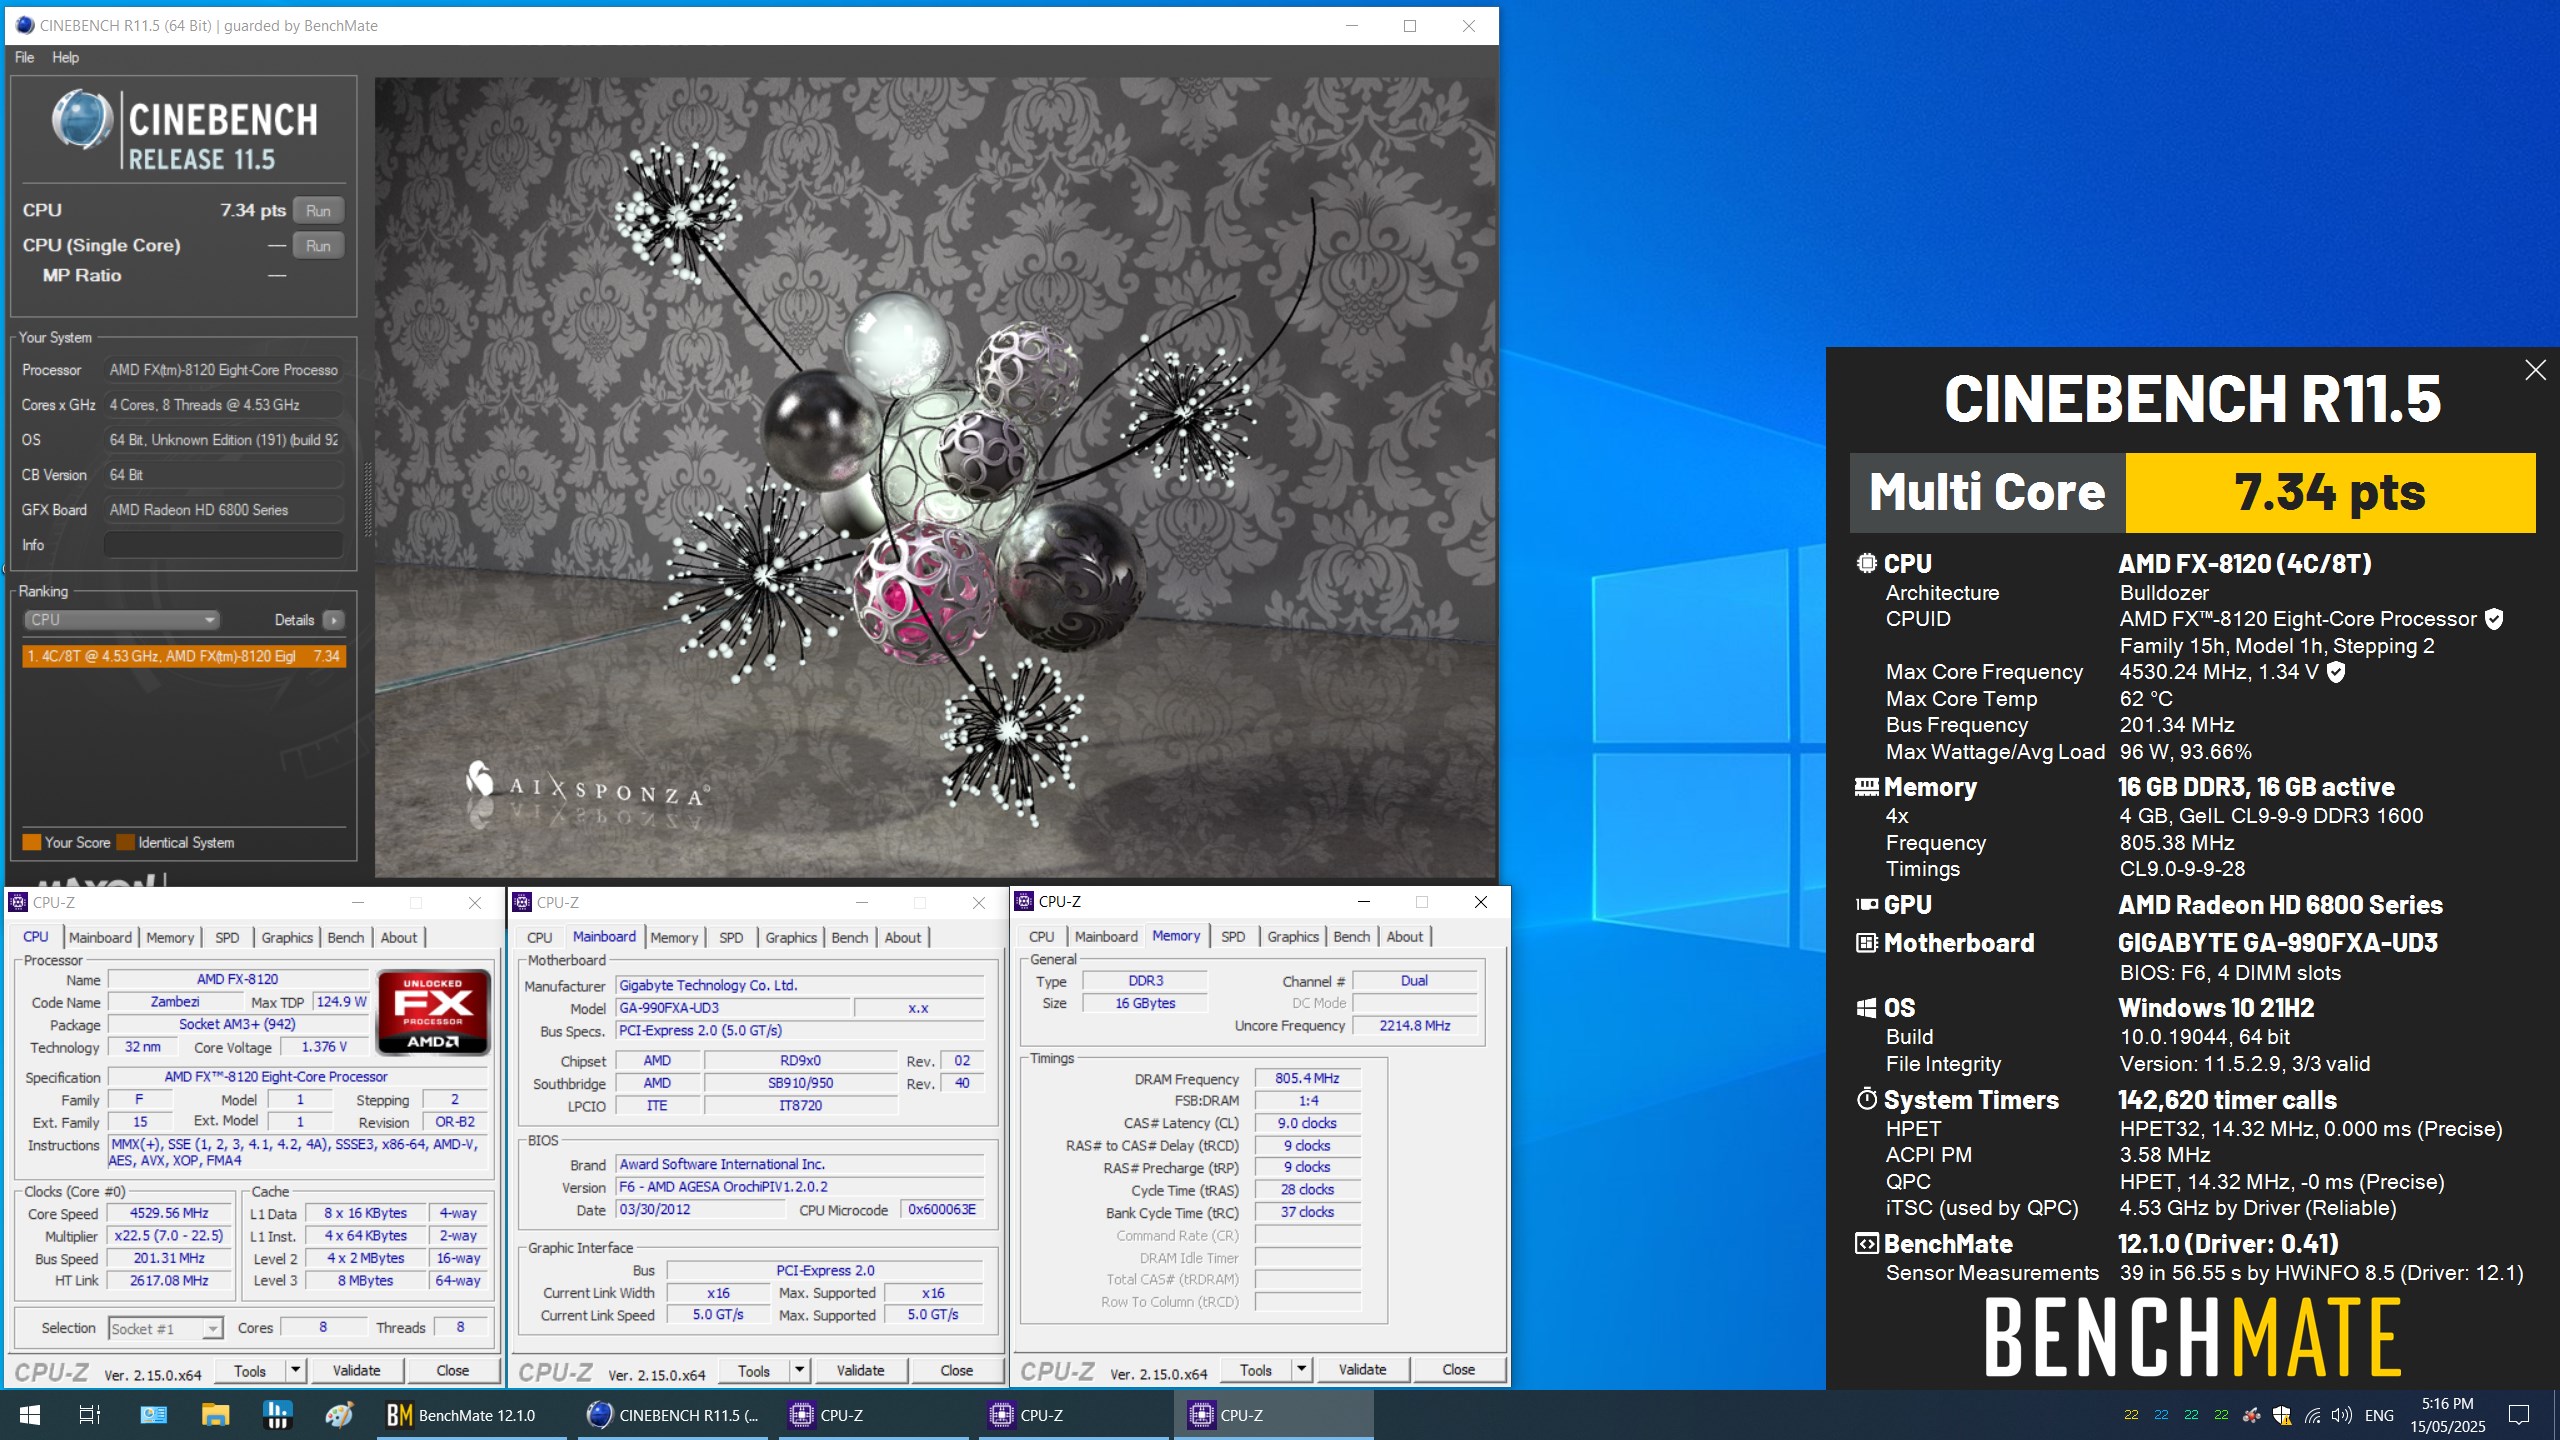Expand Tools arrow in CPU-Z processor window

point(295,1370)
